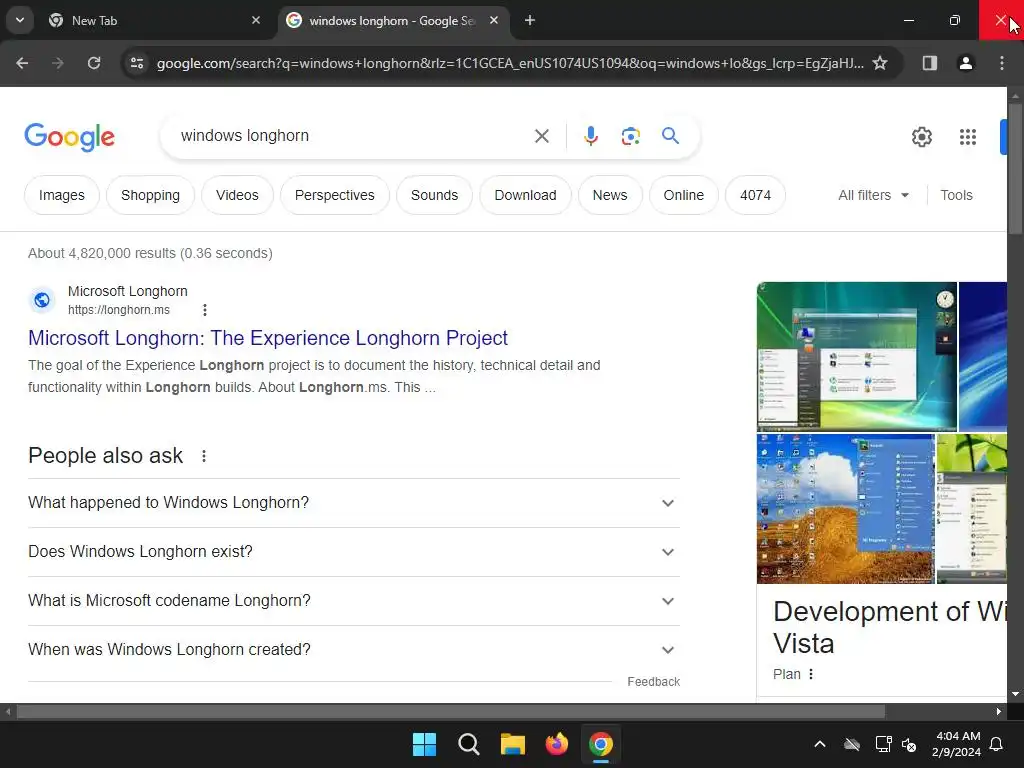Select the Images filter
1024x768 pixels.
61,195
